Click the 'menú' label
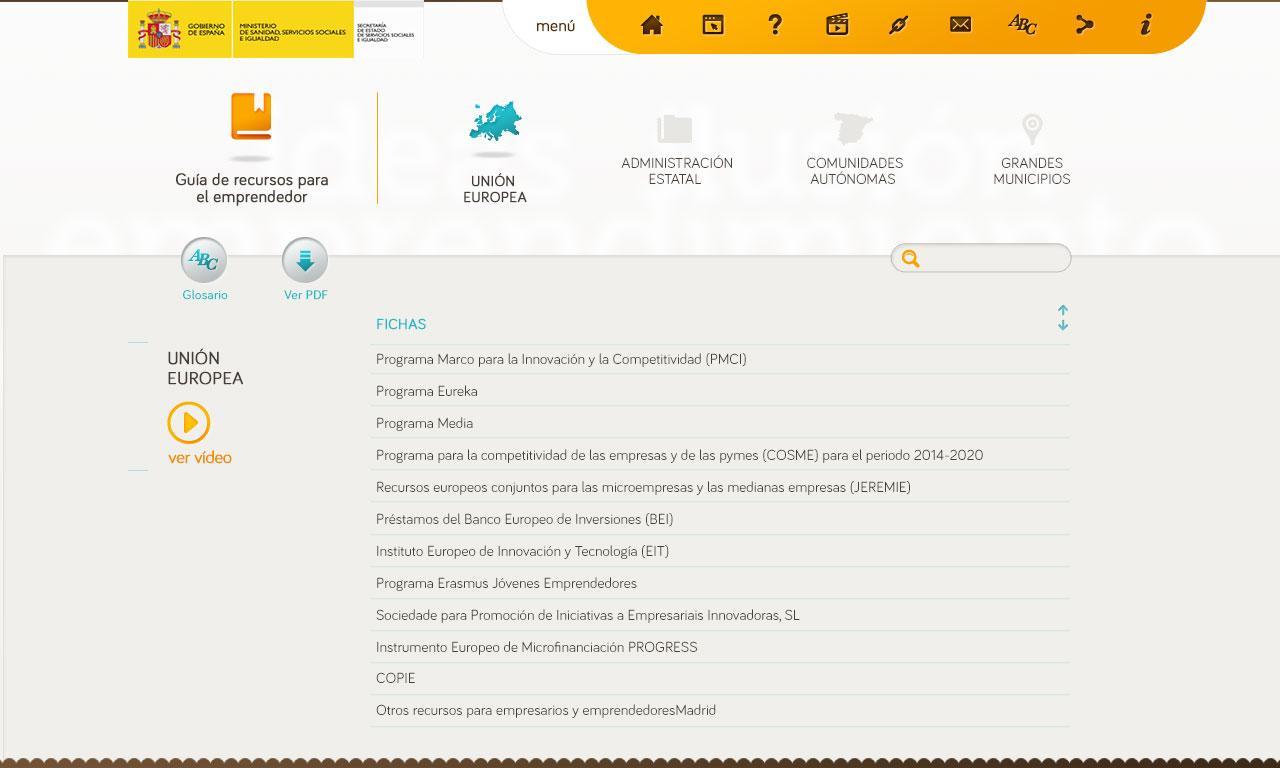This screenshot has width=1280, height=768. (555, 26)
